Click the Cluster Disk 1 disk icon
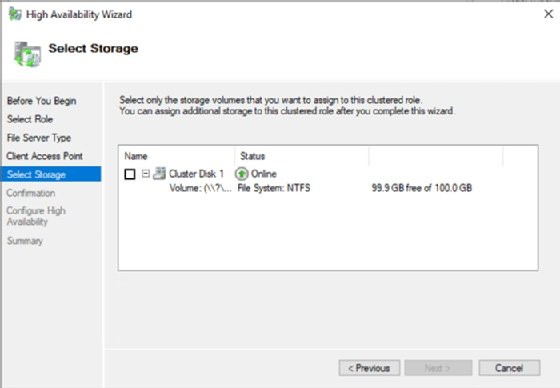Image resolution: width=560 pixels, height=388 pixels. point(159,173)
